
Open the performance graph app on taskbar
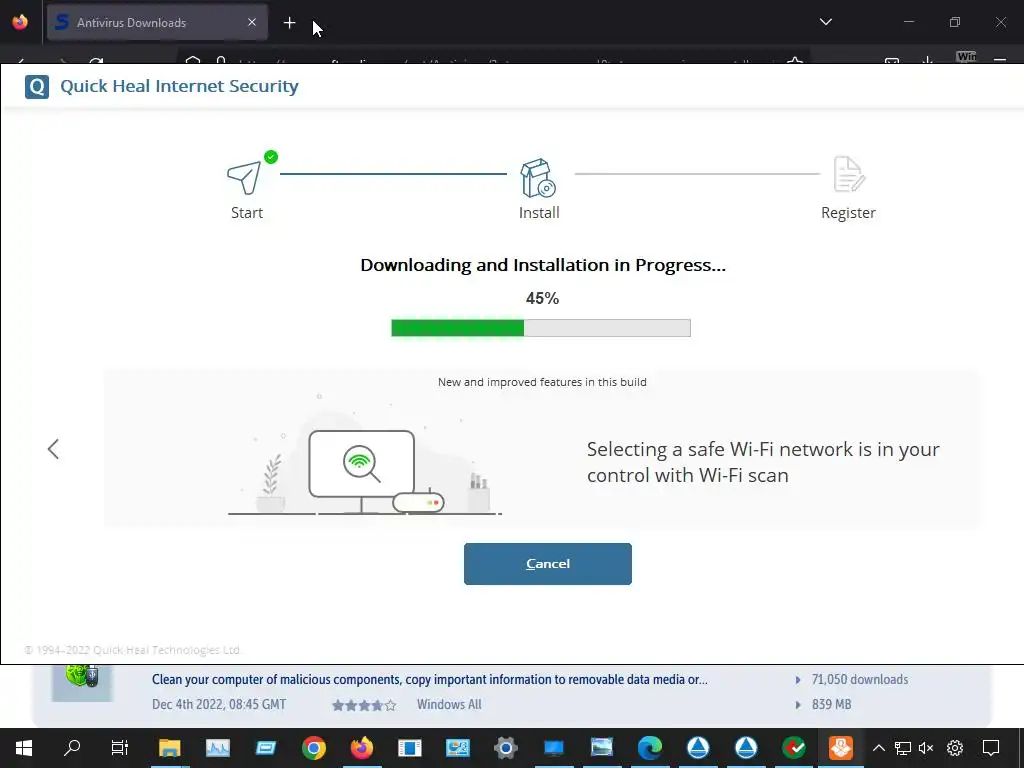[x=217, y=748]
